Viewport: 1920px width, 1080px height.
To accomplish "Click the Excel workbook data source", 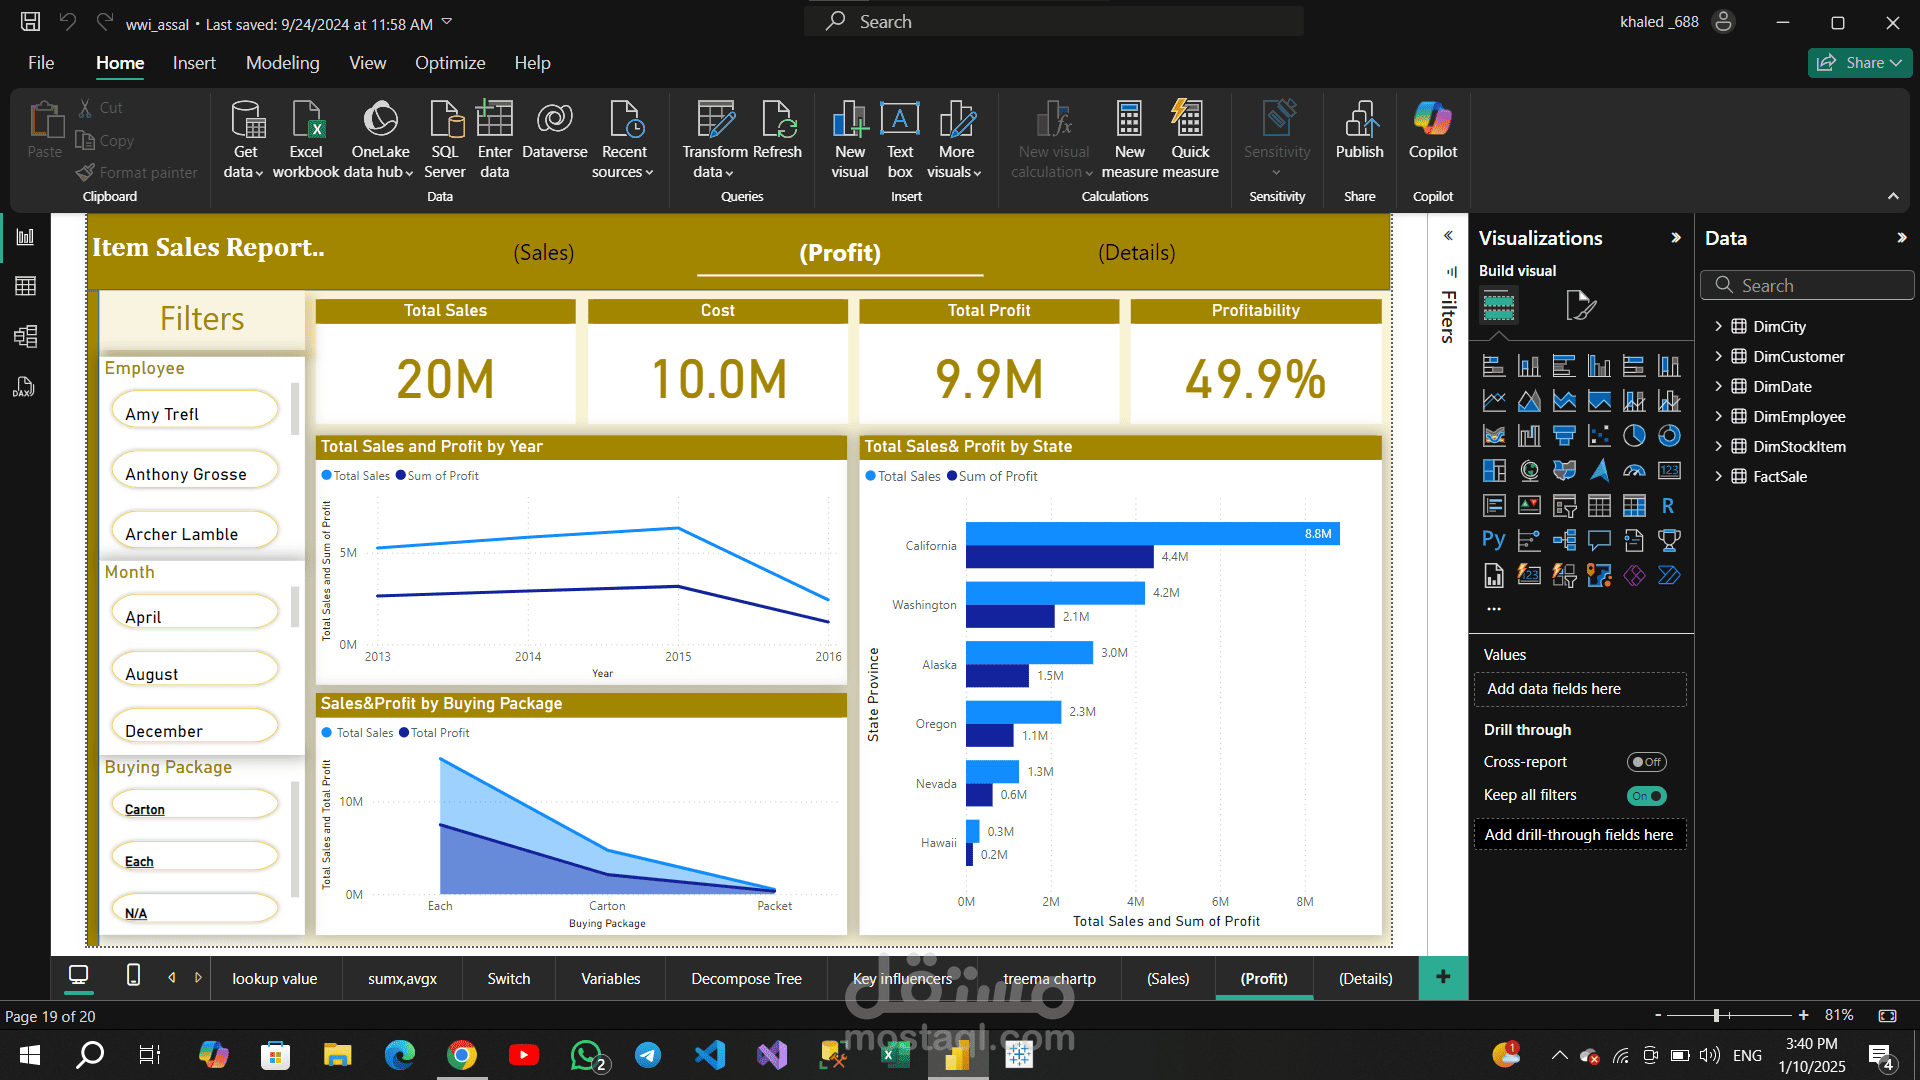I will [x=306, y=139].
